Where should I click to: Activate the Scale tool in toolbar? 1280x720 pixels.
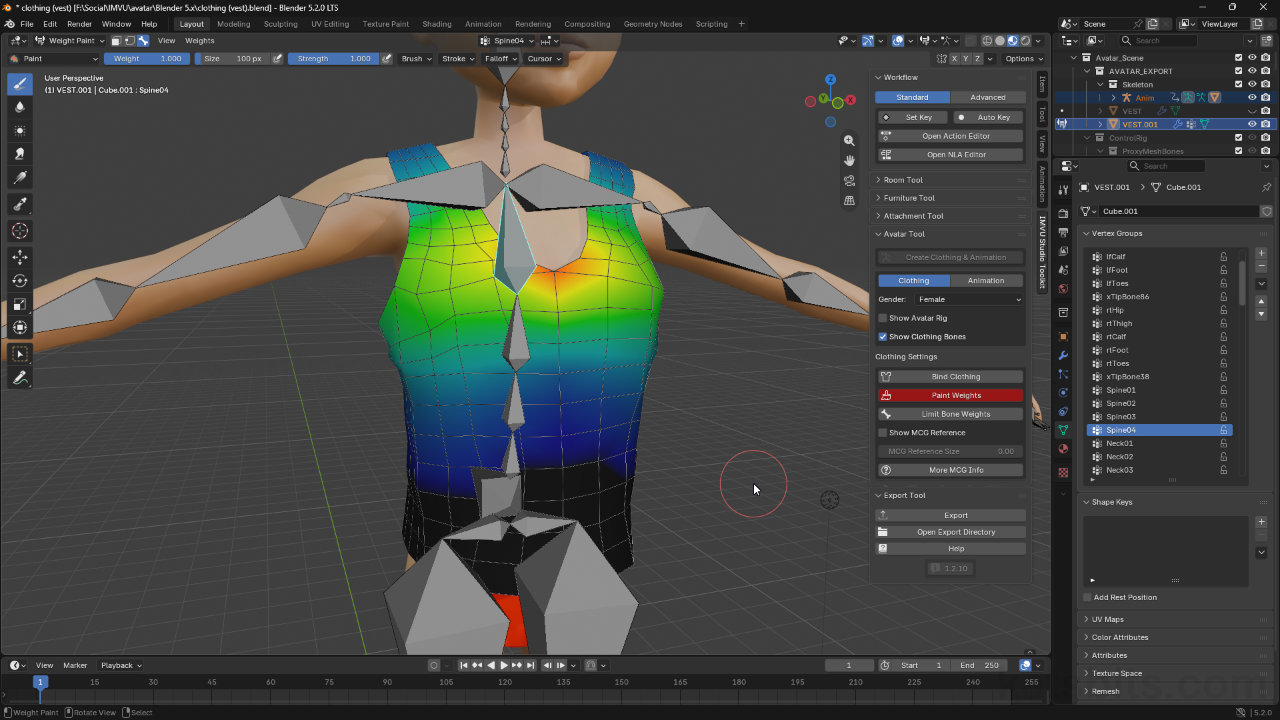tap(20, 304)
